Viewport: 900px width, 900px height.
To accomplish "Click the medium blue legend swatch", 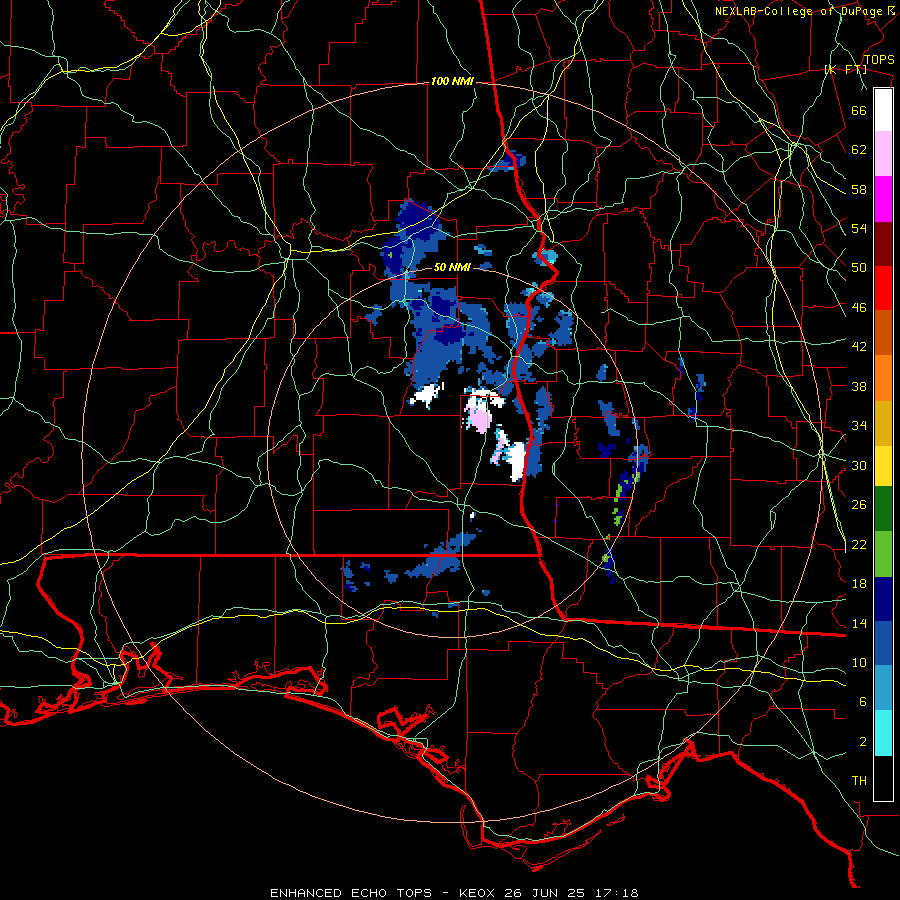I will coord(883,643).
